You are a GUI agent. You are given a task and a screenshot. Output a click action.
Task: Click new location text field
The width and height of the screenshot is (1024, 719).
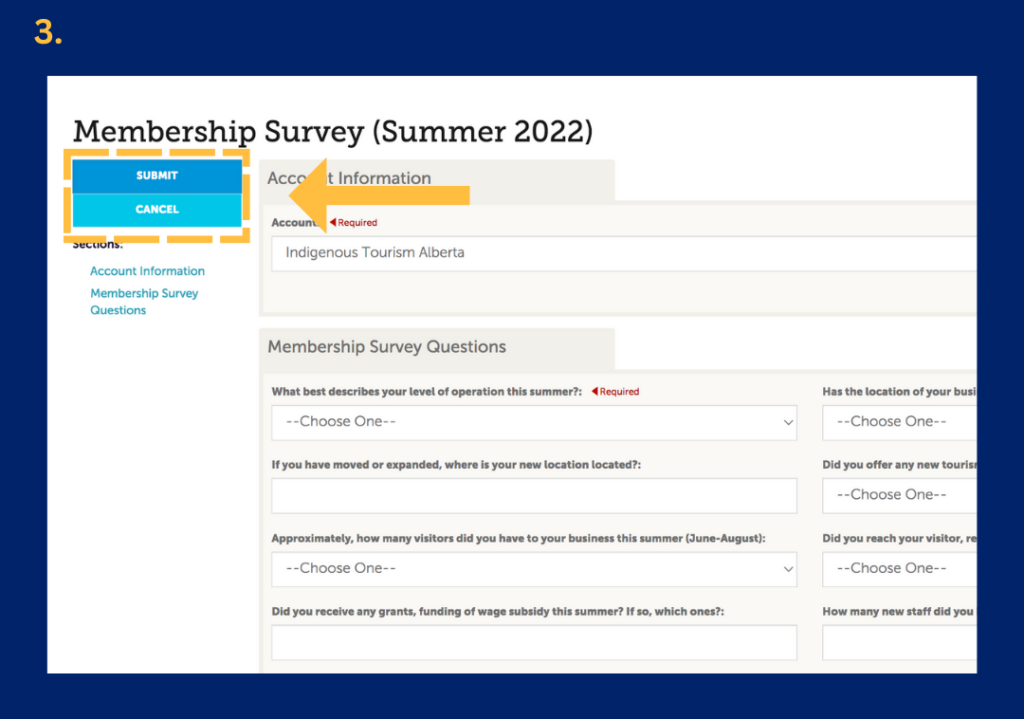tap(534, 496)
